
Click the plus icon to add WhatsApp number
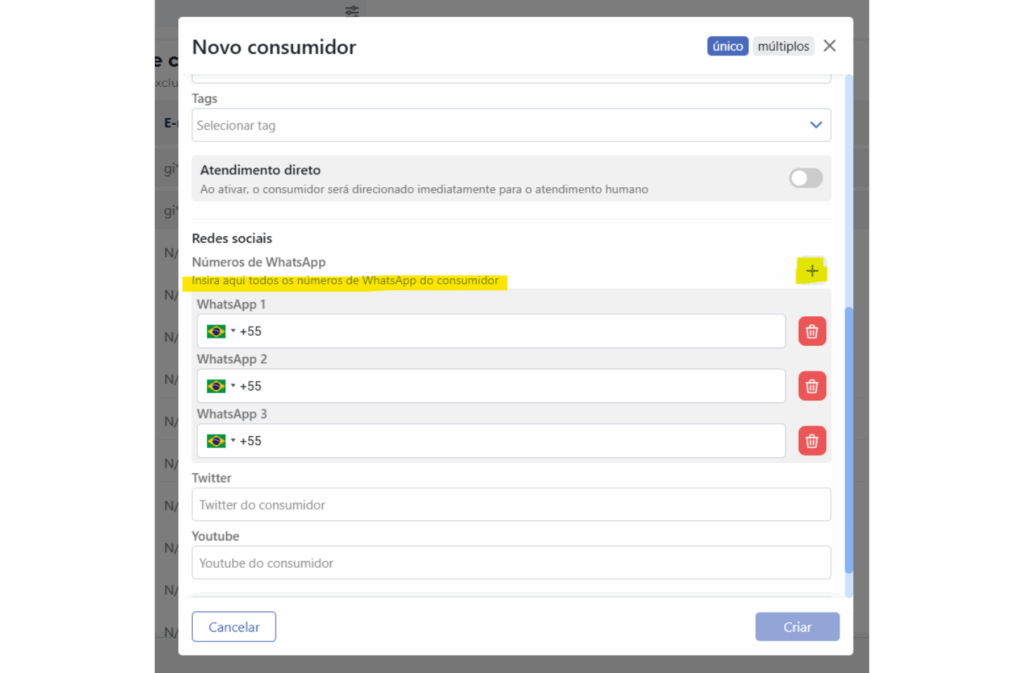[x=812, y=271]
